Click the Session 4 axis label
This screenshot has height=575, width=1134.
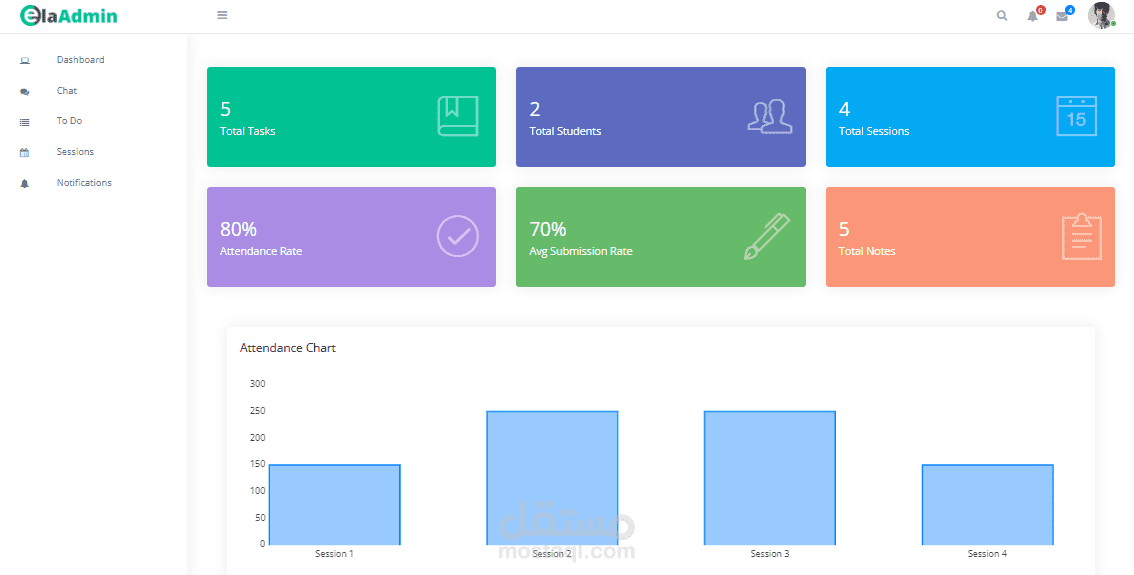pyautogui.click(x=987, y=554)
